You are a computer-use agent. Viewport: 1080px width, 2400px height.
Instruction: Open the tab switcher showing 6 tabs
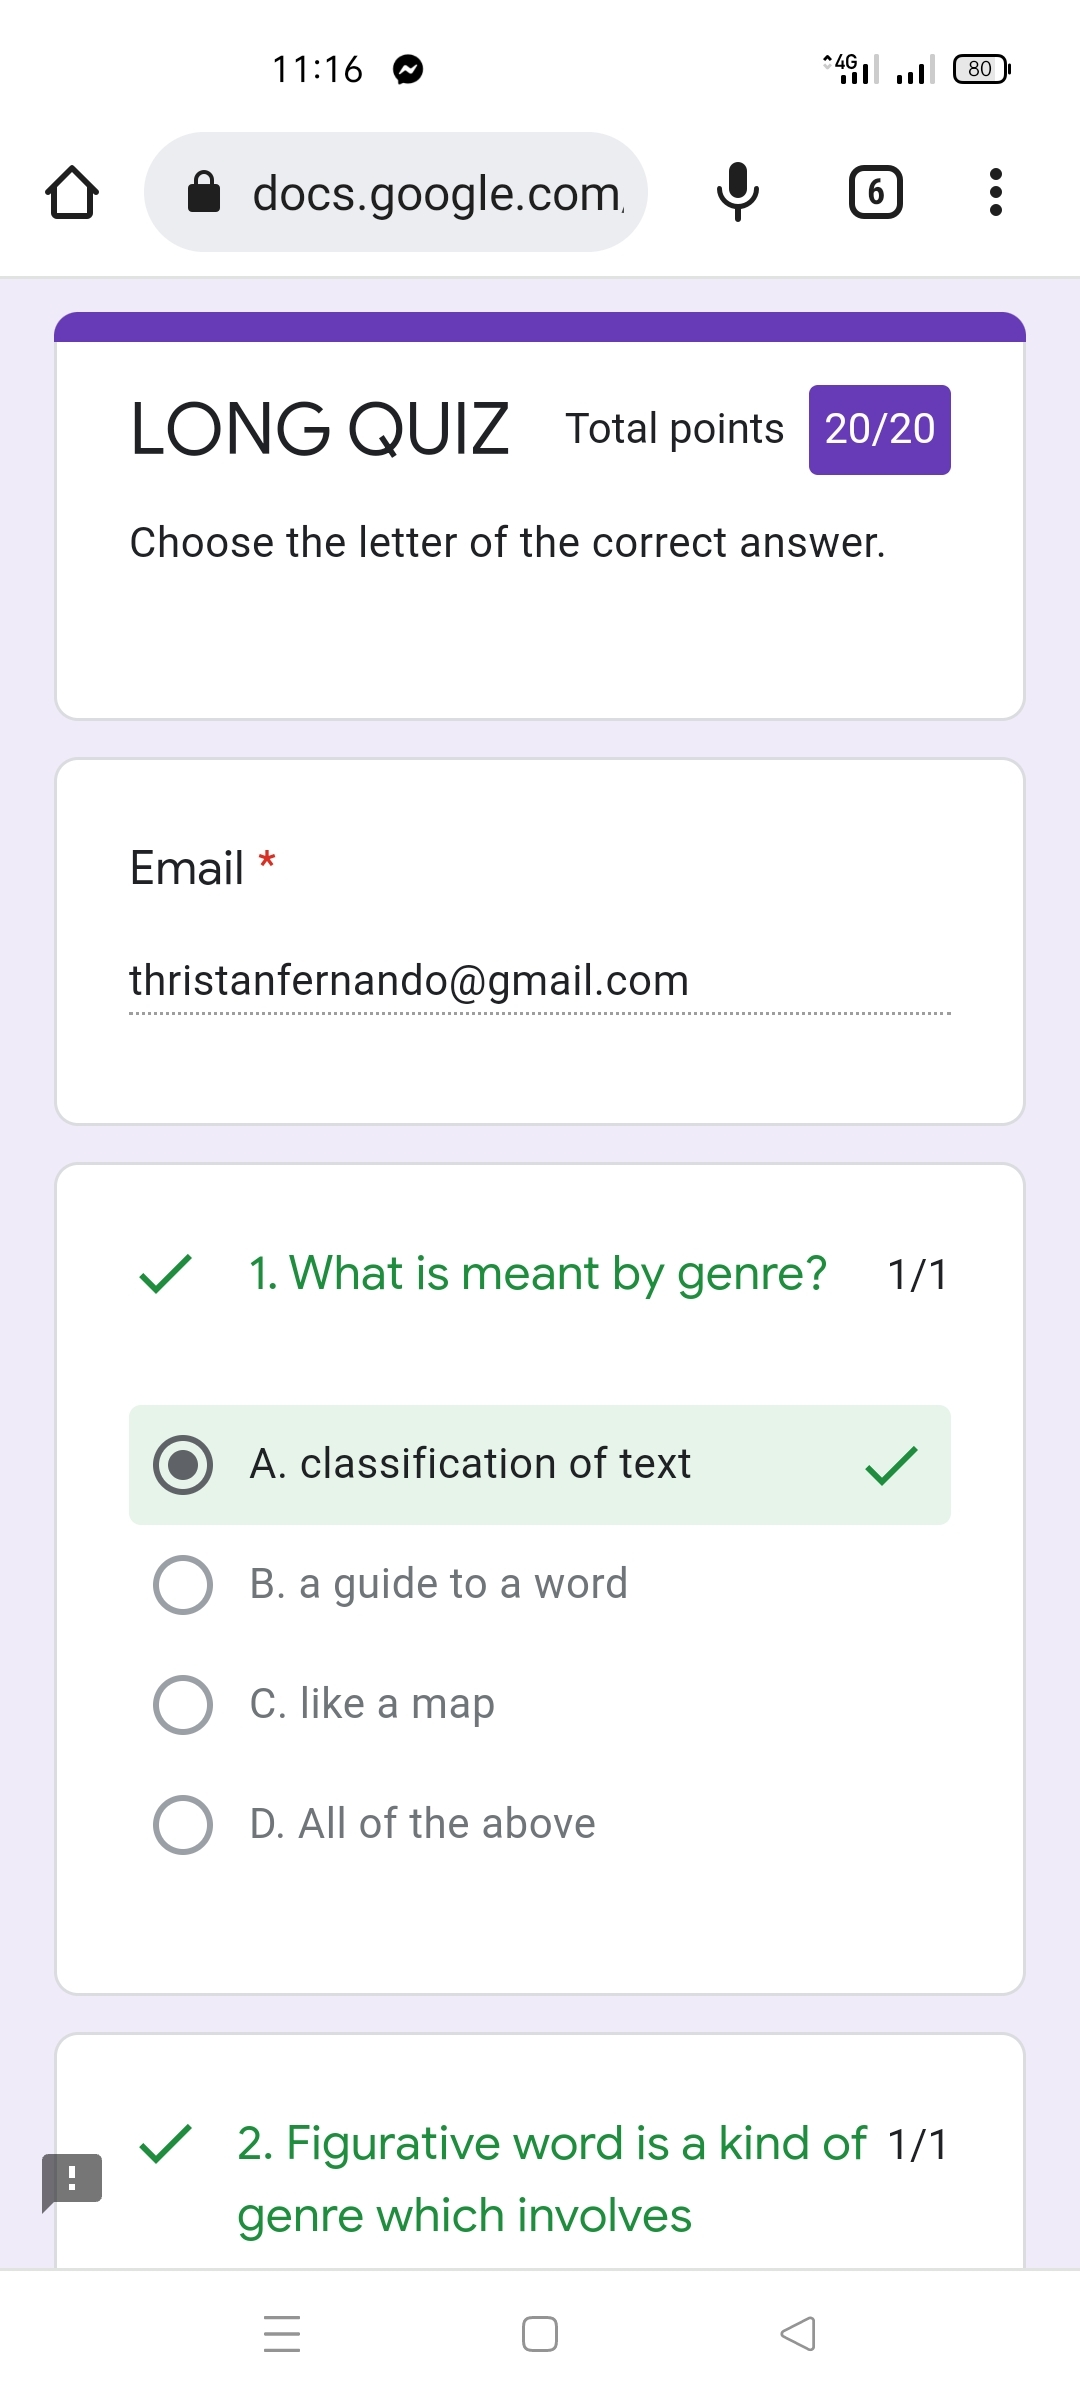875,192
